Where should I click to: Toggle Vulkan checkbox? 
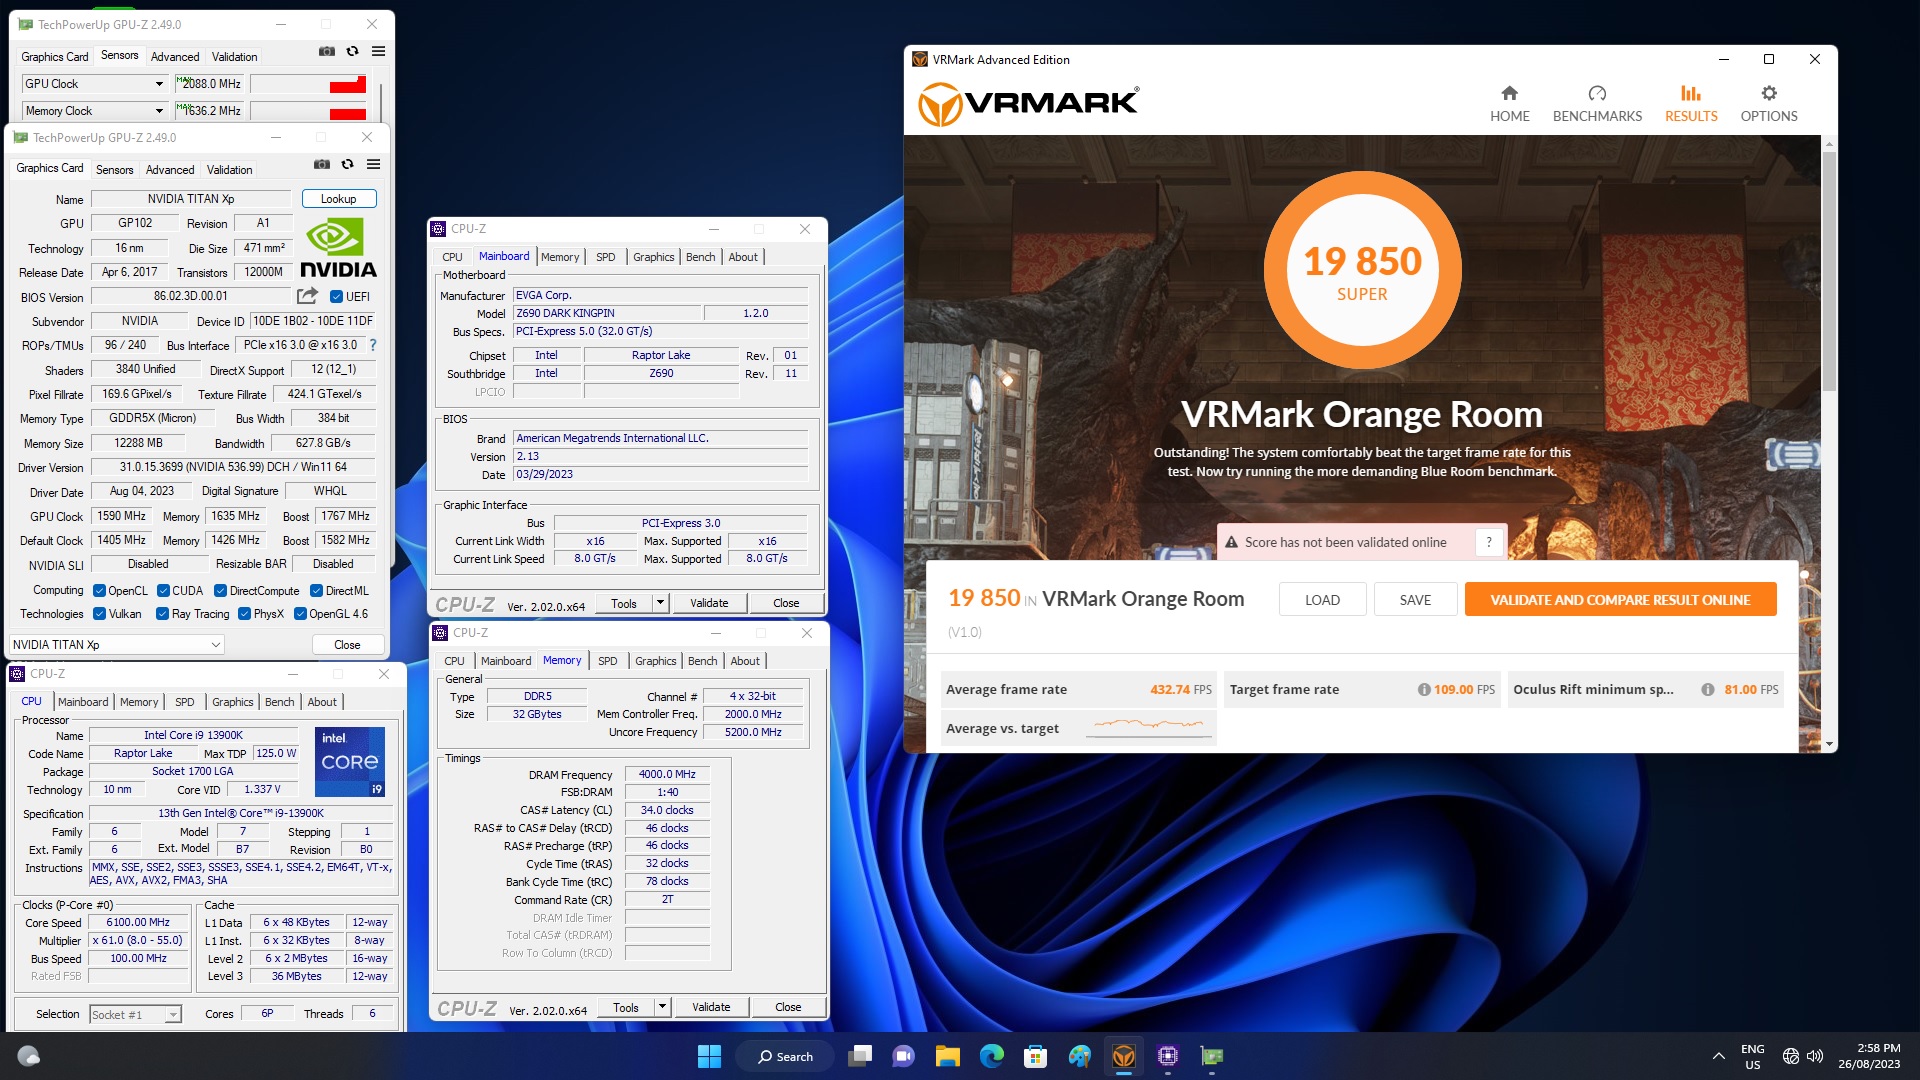[x=99, y=614]
